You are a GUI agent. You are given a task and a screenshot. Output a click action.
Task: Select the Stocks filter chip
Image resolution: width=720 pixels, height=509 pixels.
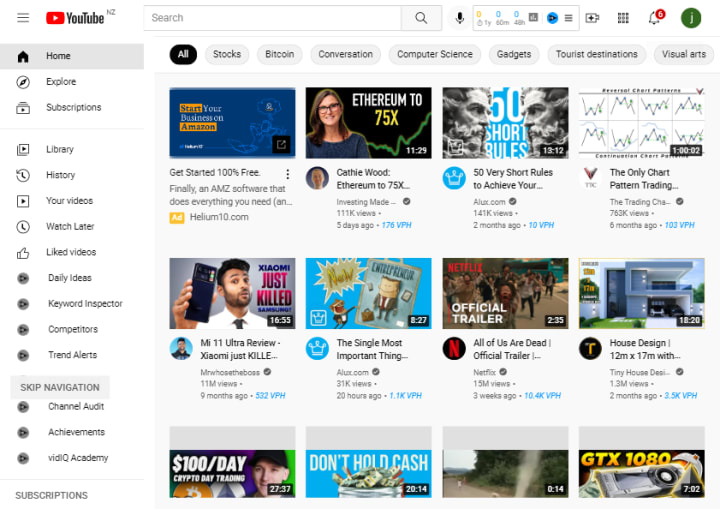pos(227,54)
